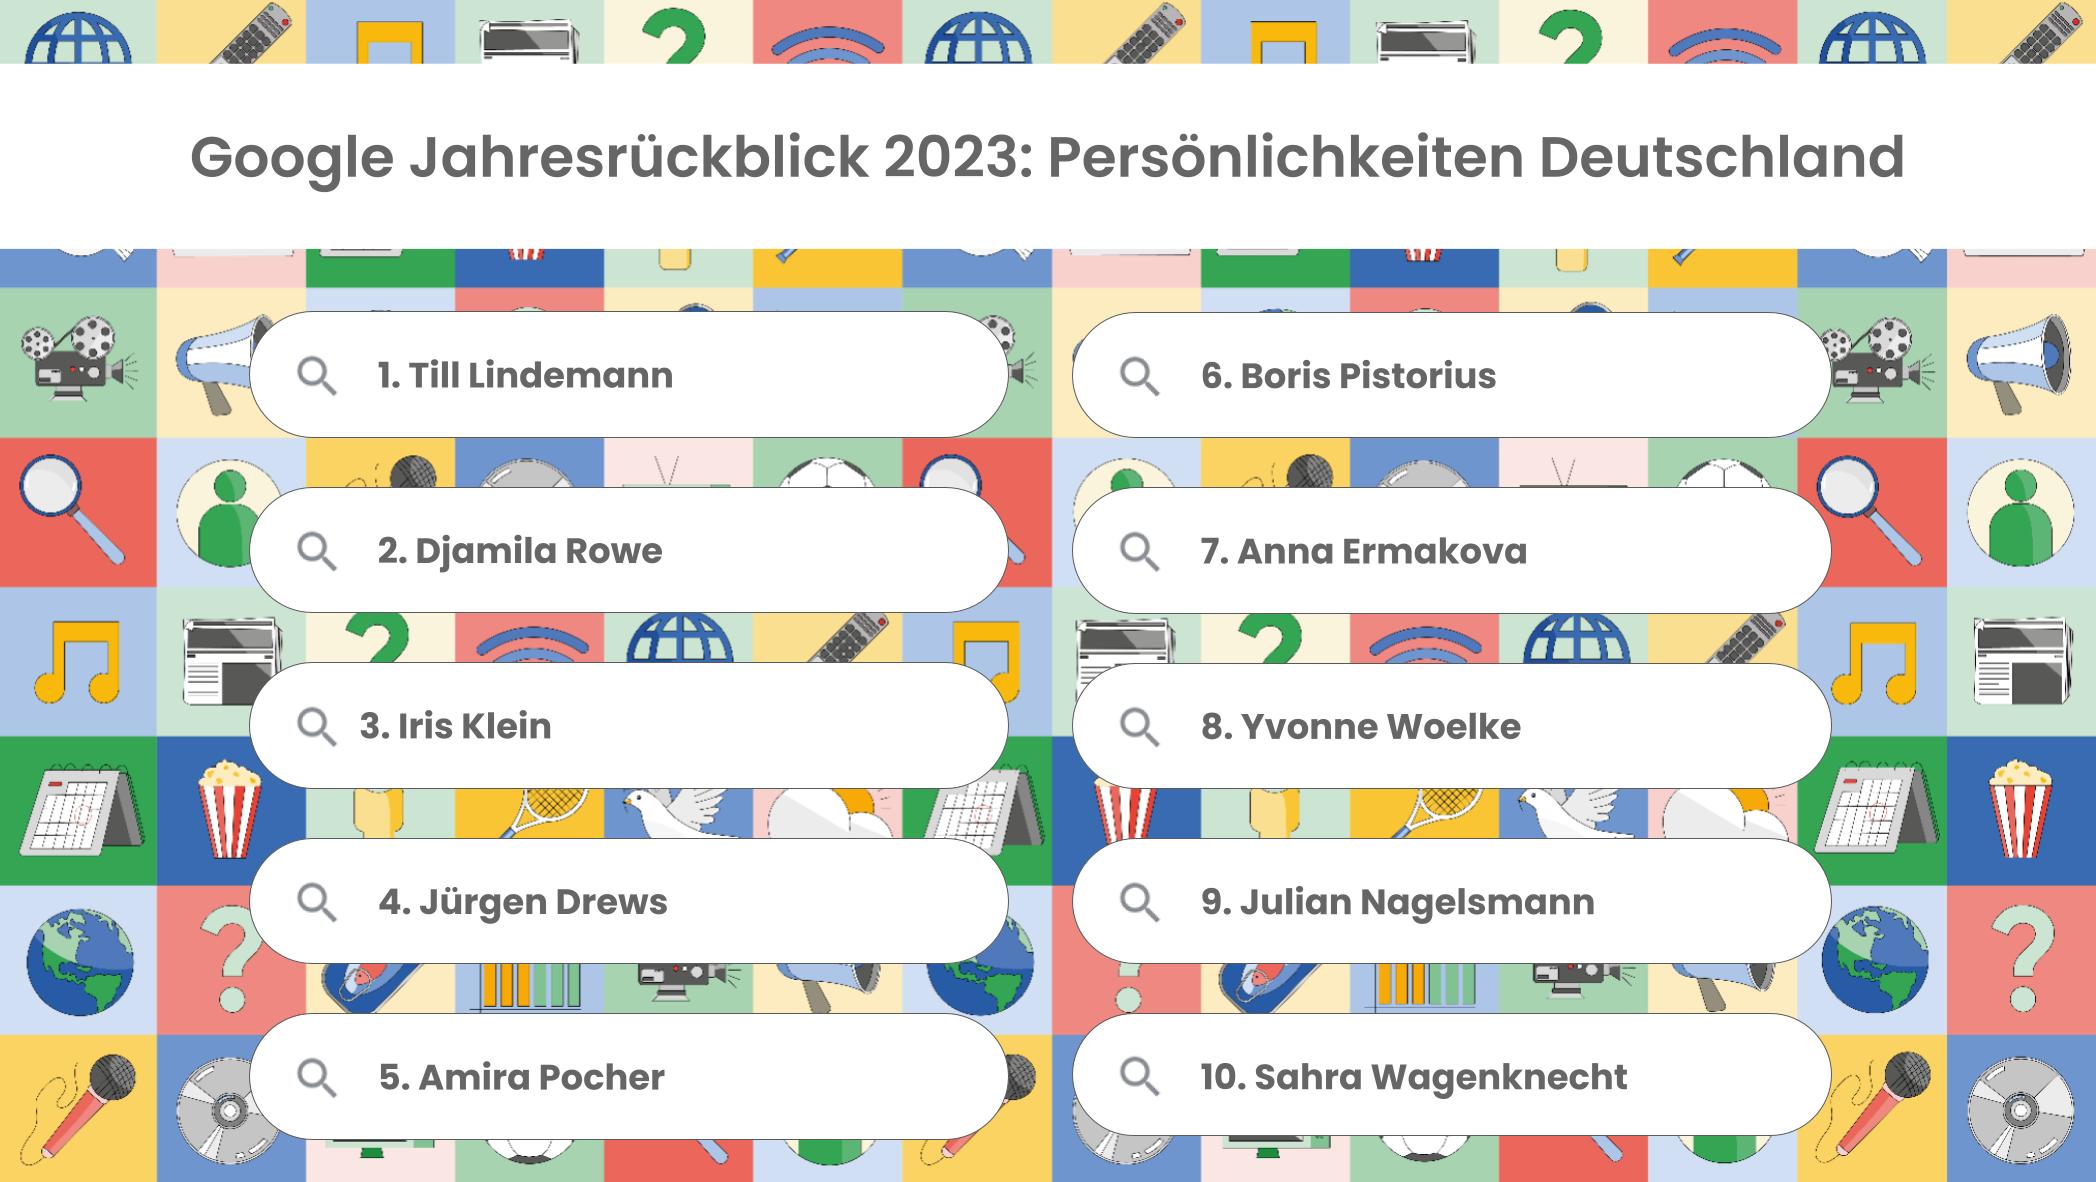Open the "8. Yvonne Woelke" search entry

click(x=1450, y=726)
